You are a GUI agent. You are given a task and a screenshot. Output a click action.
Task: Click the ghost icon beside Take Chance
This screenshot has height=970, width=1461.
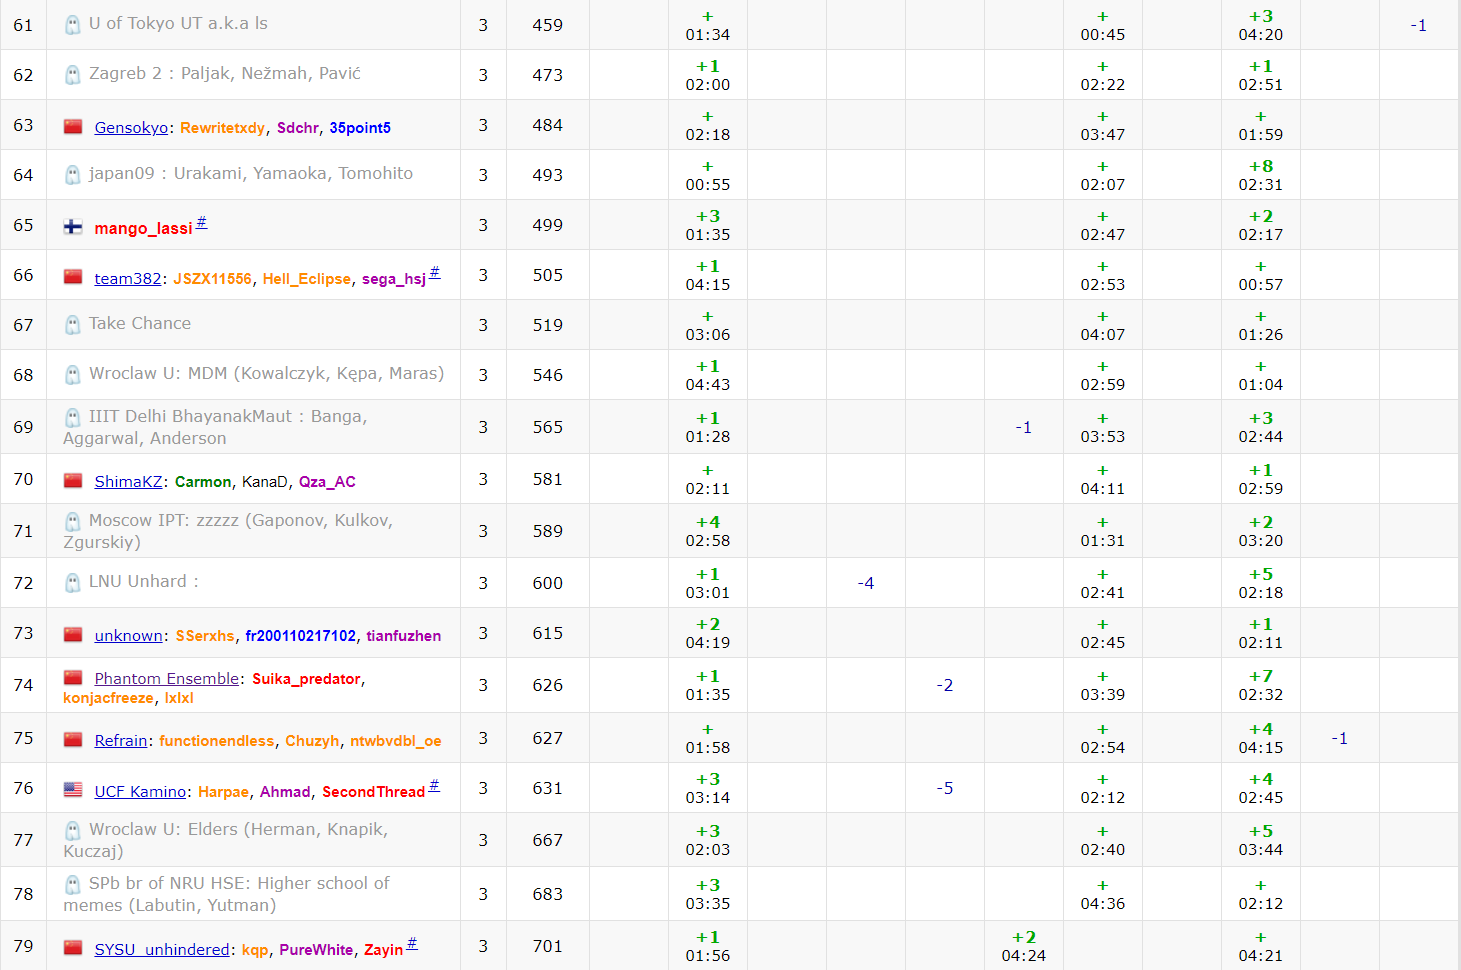click(x=73, y=325)
